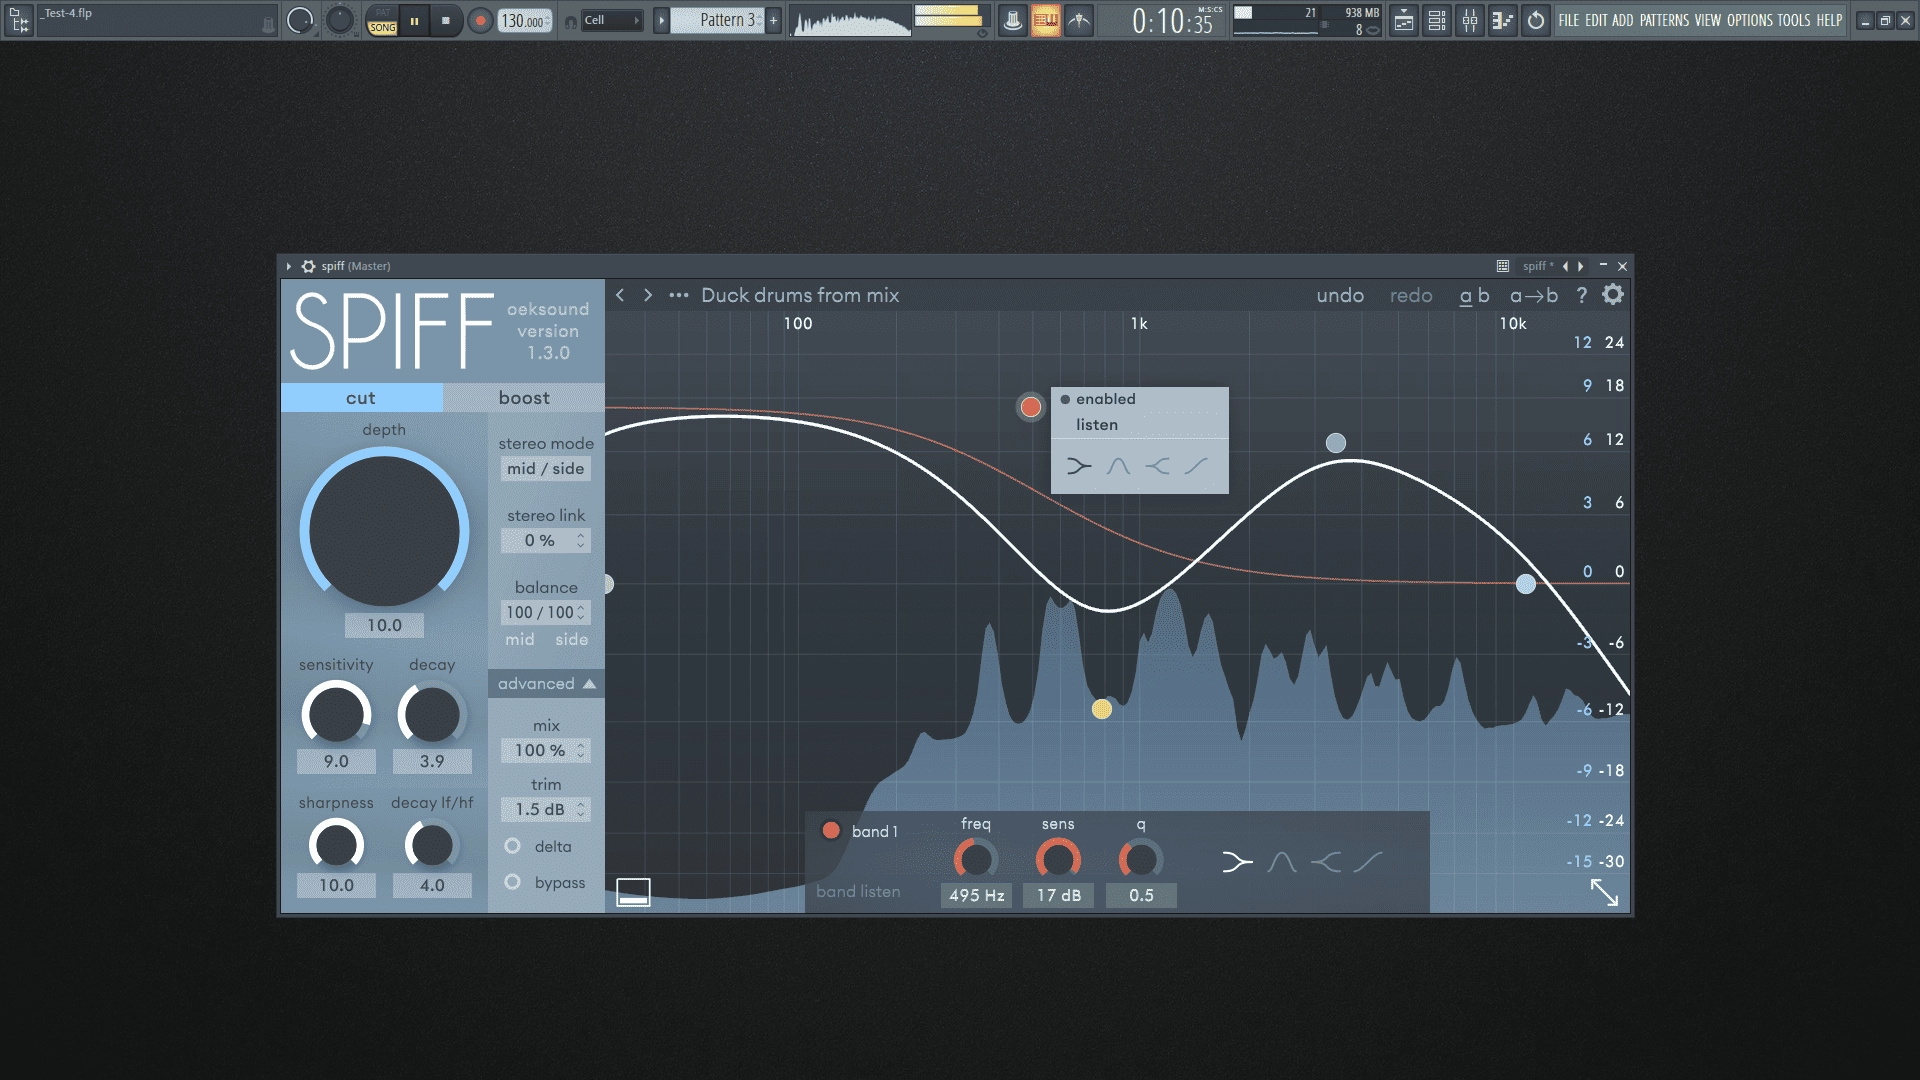
Task: Select tilt shape in the band popup
Action: click(x=1196, y=466)
